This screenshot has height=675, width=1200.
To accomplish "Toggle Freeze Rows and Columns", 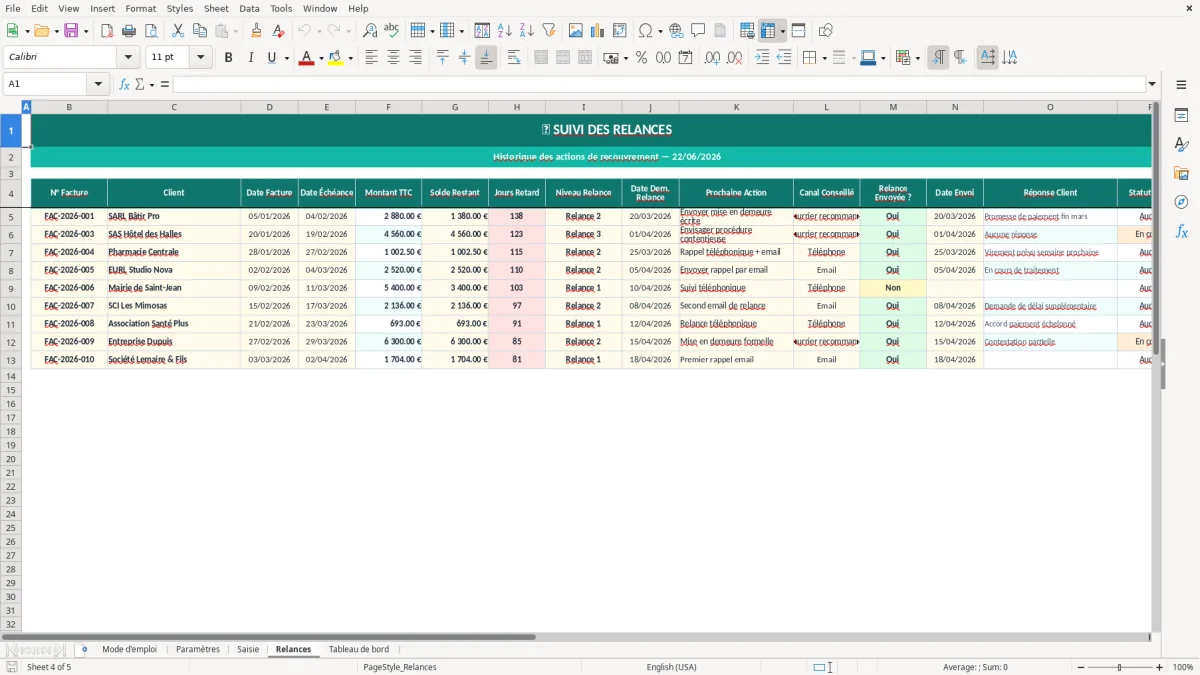I will [768, 31].
